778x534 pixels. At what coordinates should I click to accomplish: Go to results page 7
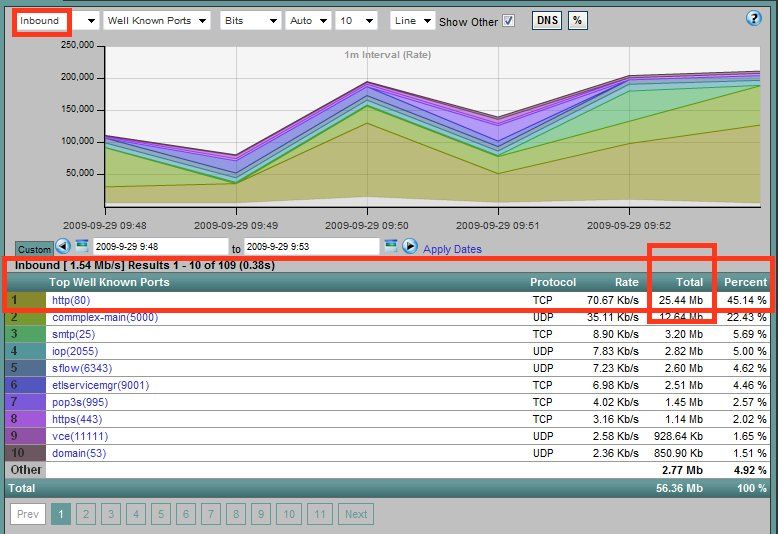pos(211,514)
